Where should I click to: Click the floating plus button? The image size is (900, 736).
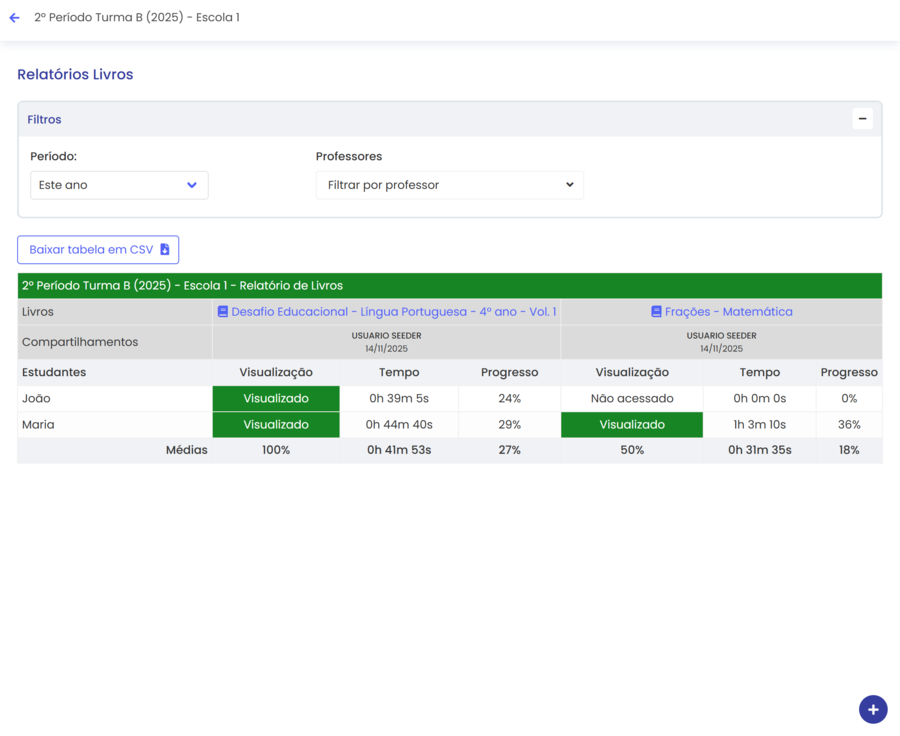(x=872, y=709)
